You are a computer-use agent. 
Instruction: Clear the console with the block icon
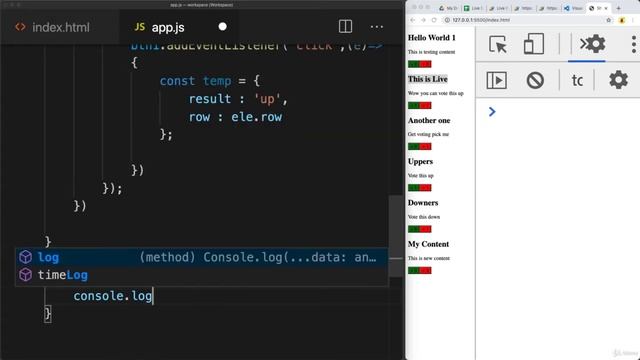coord(535,80)
